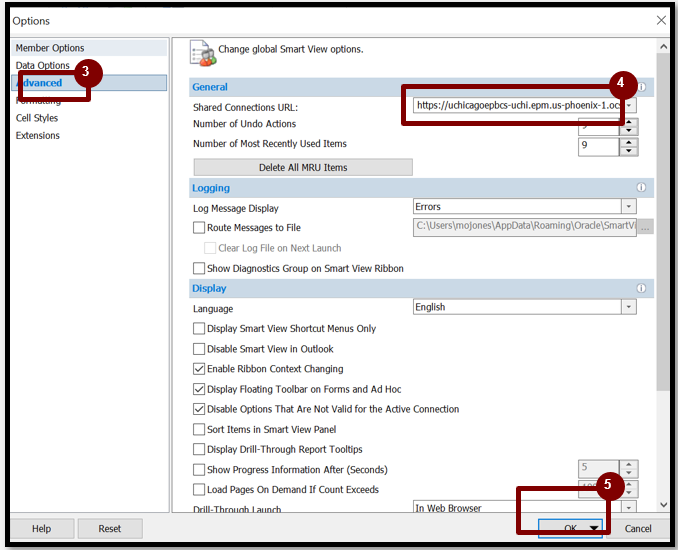Click scrollbar down arrow
Screen dimensions: 678x550
[x=663, y=505]
